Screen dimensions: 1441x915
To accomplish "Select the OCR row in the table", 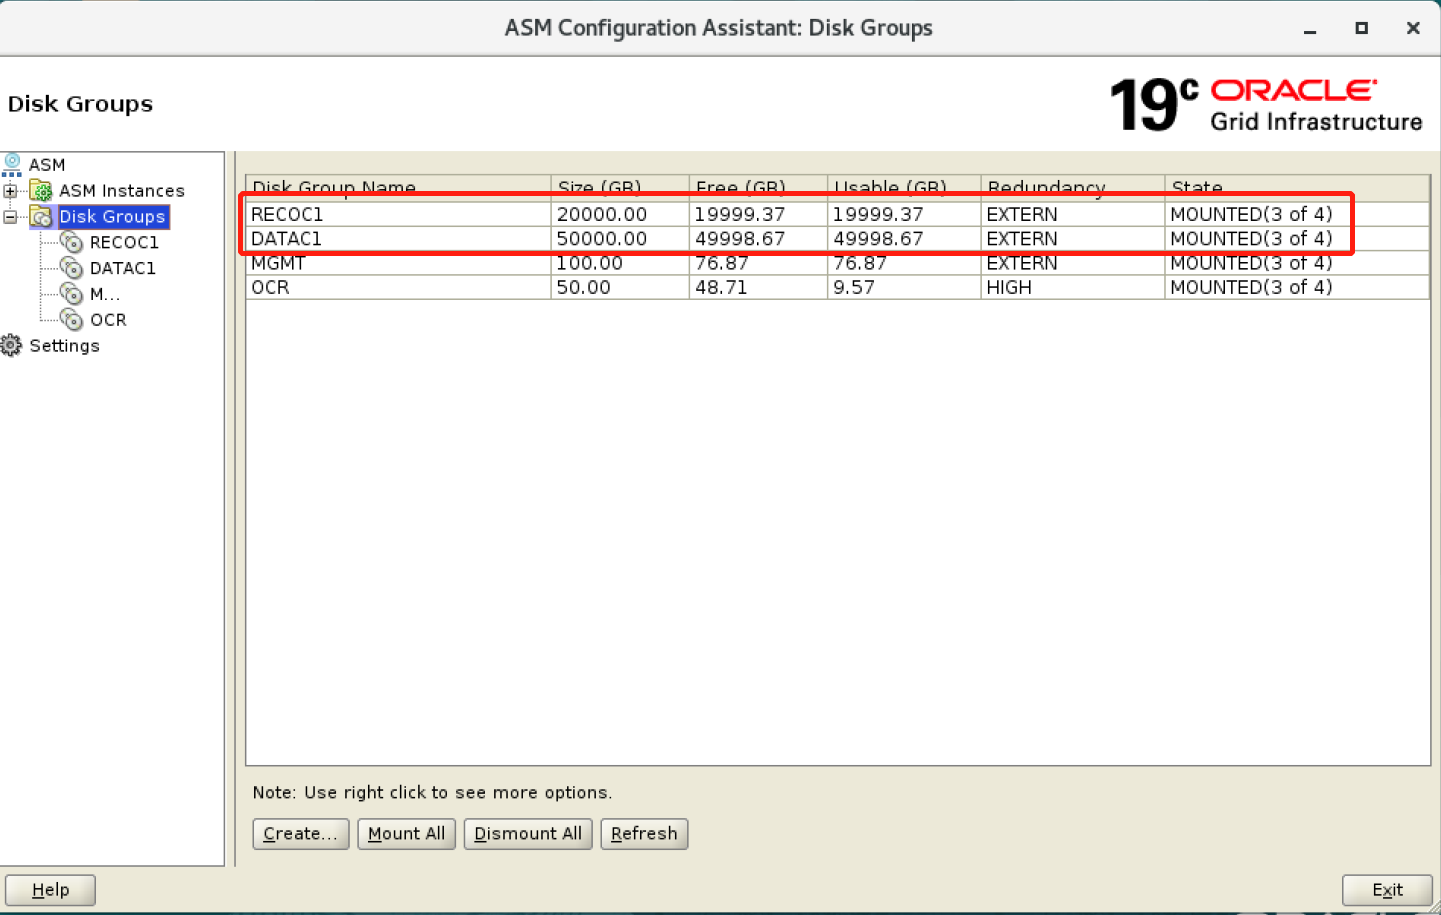I will click(838, 287).
